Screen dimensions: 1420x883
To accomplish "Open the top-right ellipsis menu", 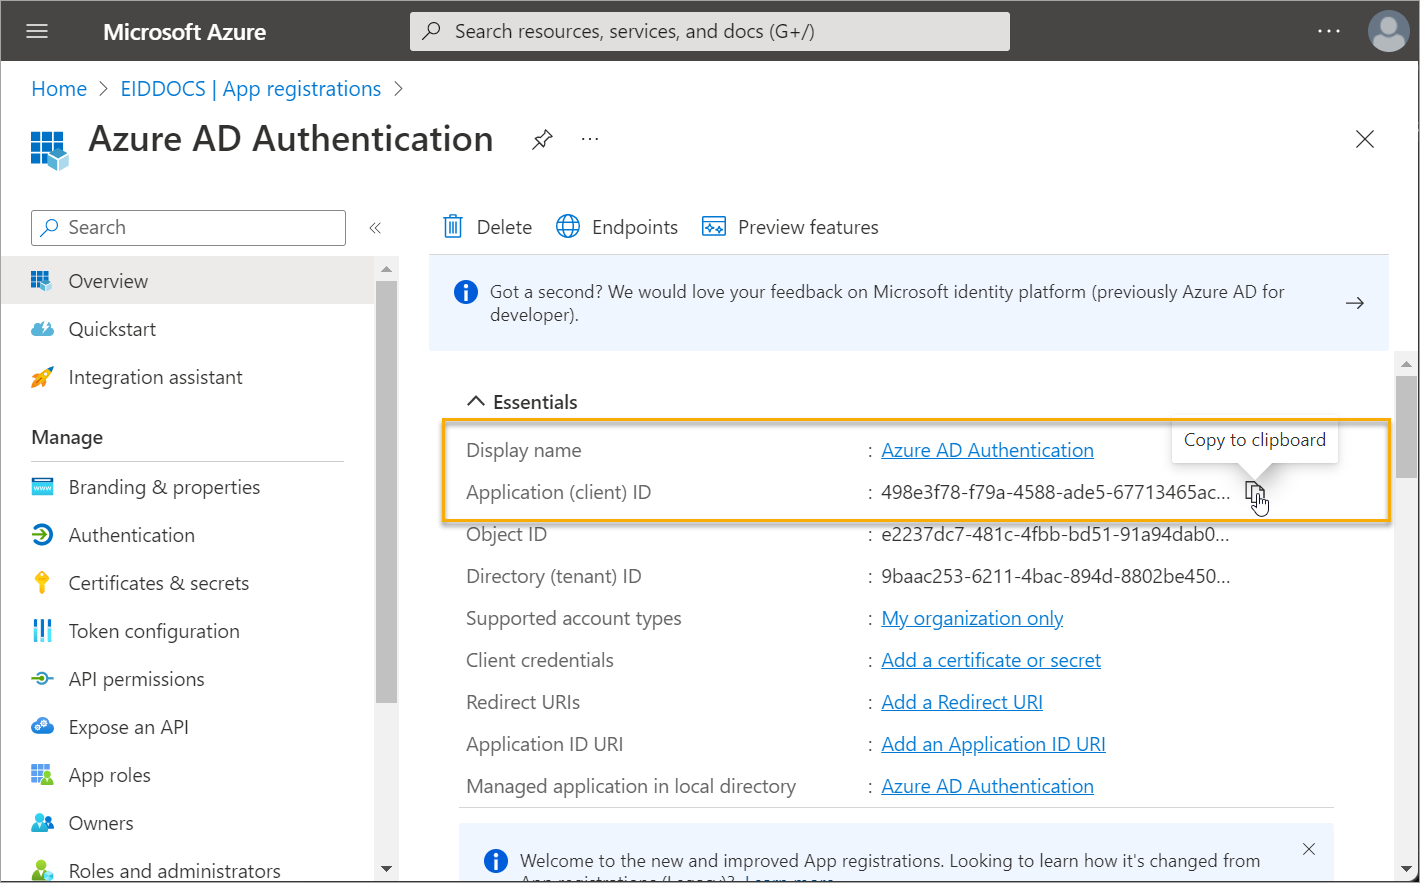I will pyautogui.click(x=1329, y=30).
